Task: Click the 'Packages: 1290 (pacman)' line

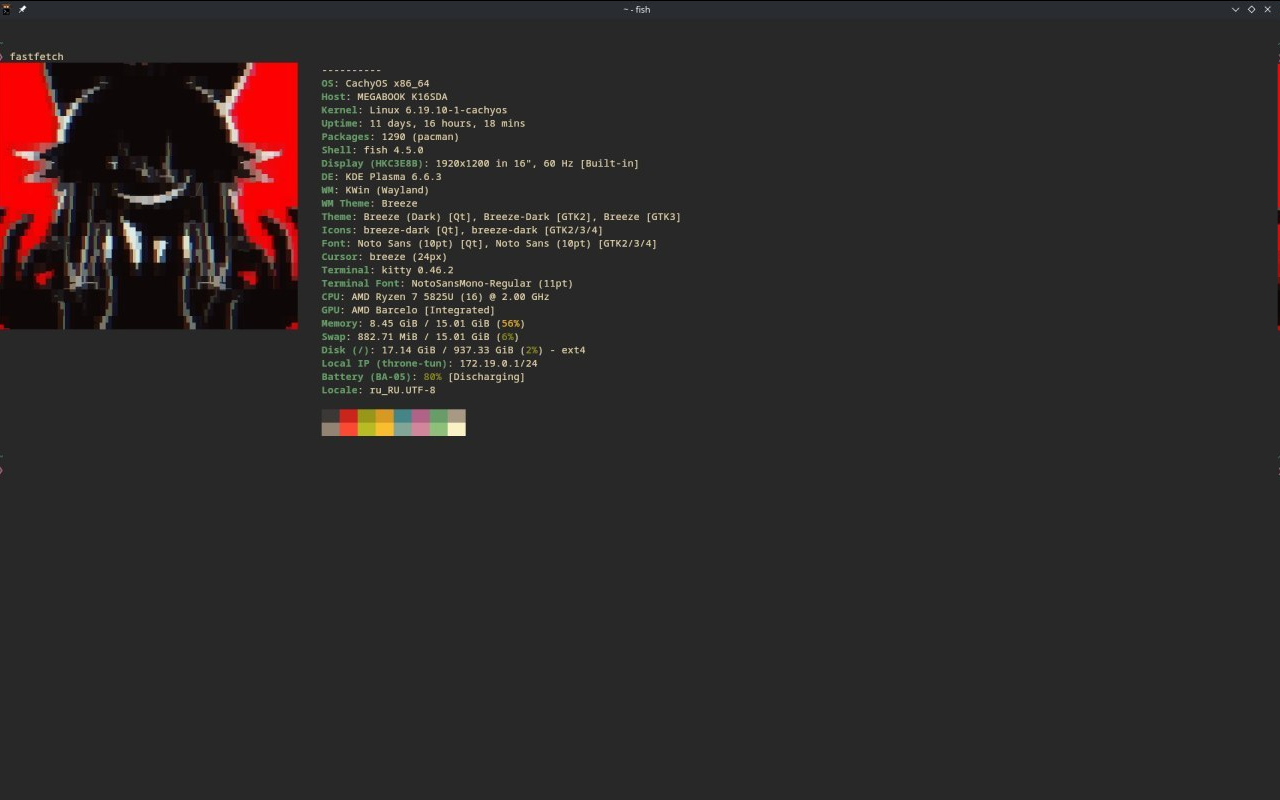Action: click(x=390, y=137)
